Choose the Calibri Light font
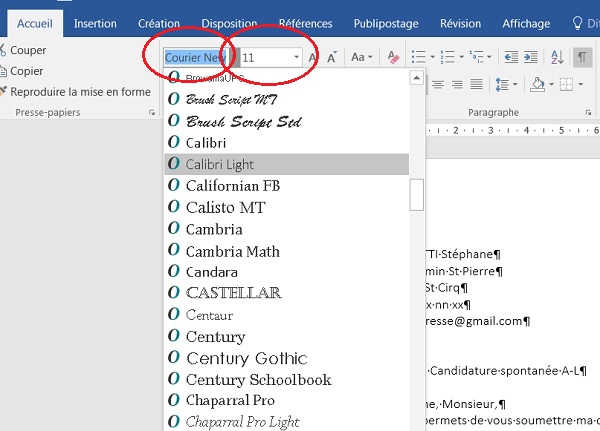 click(x=287, y=164)
